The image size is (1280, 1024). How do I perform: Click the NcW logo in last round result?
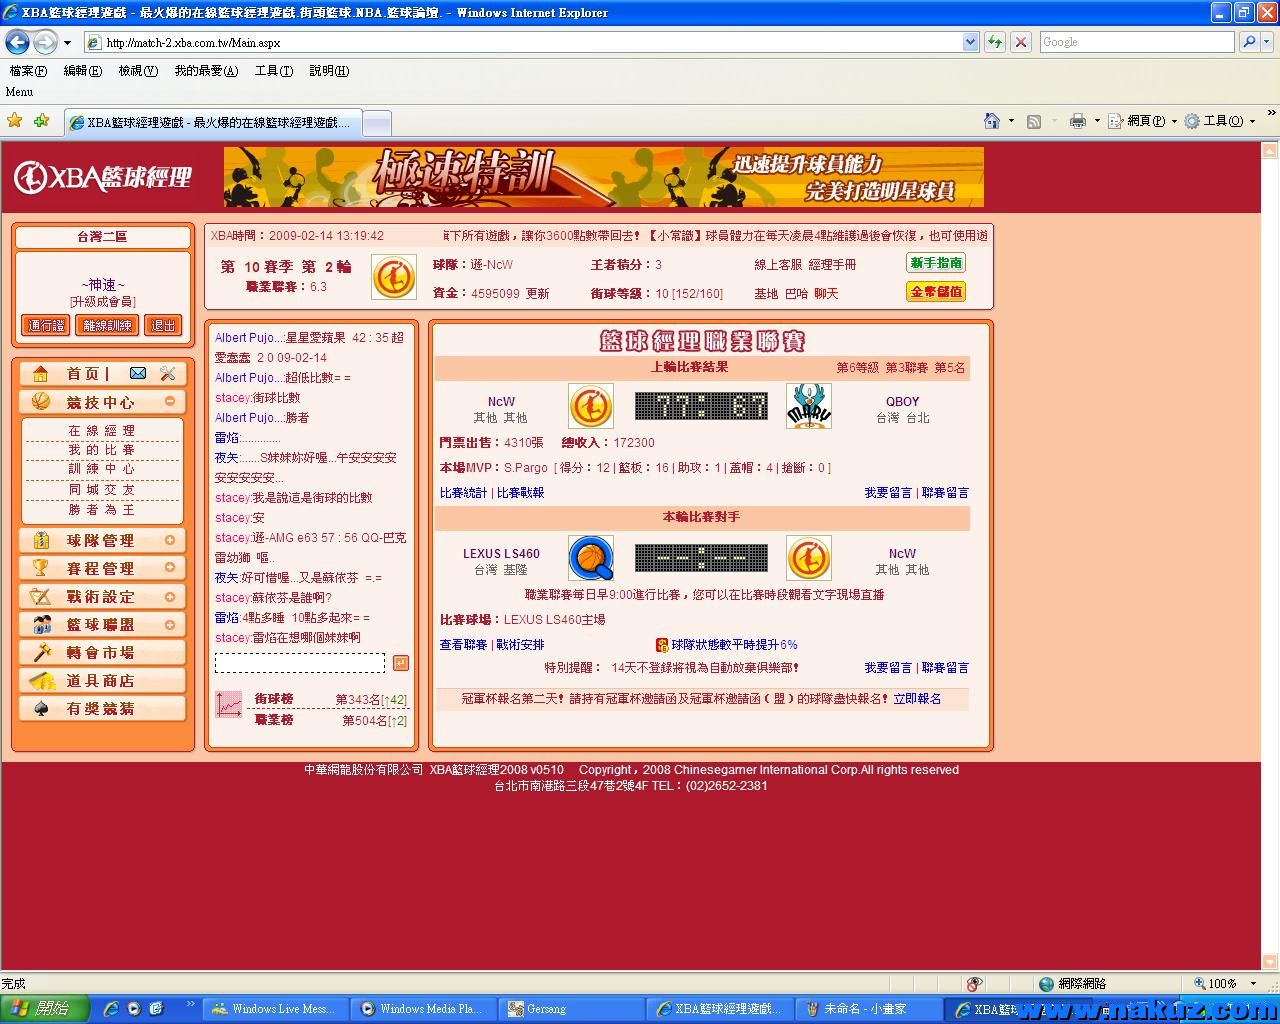pos(591,406)
